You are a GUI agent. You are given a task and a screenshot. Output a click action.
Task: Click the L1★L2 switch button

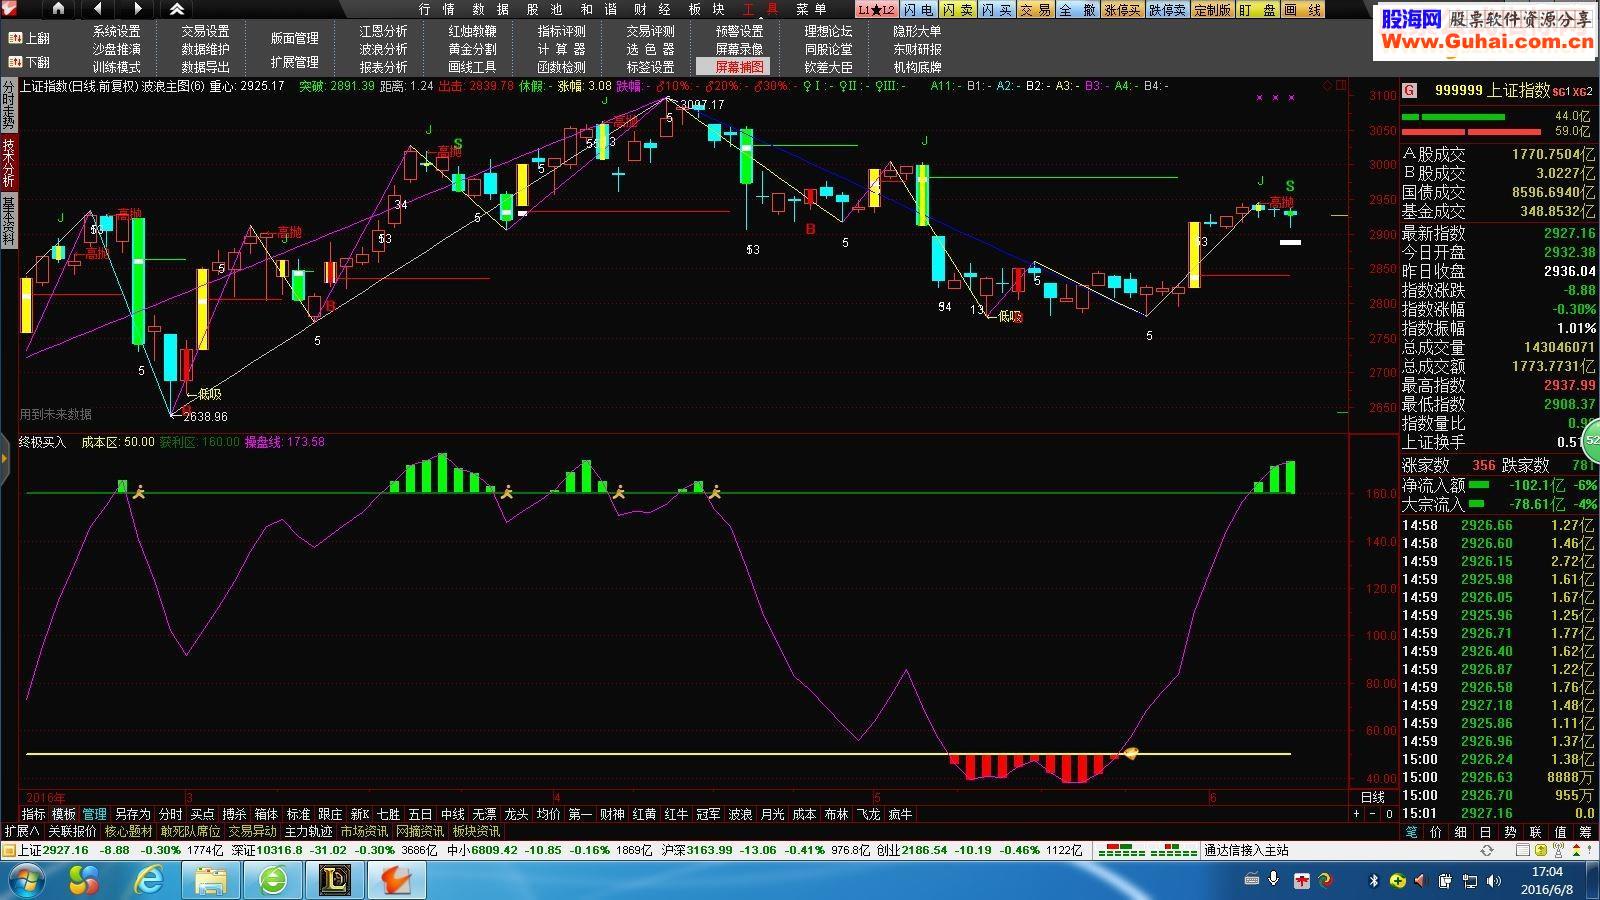pyautogui.click(x=876, y=10)
